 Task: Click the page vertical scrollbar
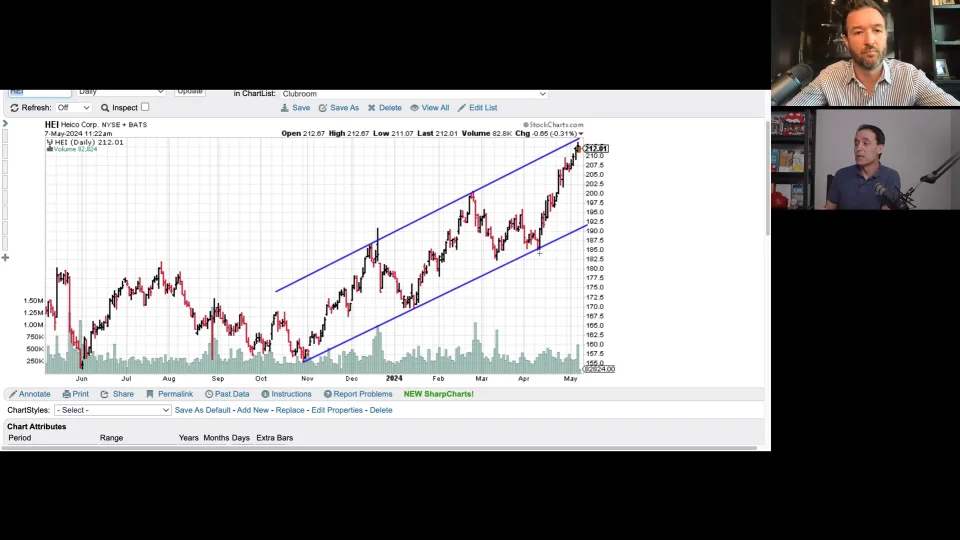(x=768, y=178)
